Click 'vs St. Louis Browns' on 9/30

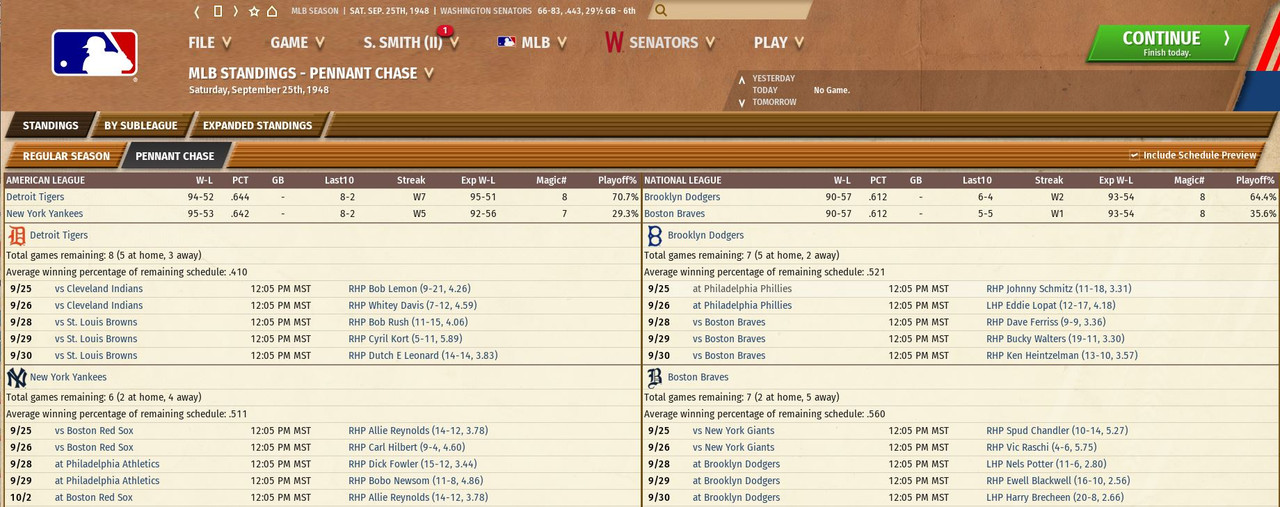[96, 355]
